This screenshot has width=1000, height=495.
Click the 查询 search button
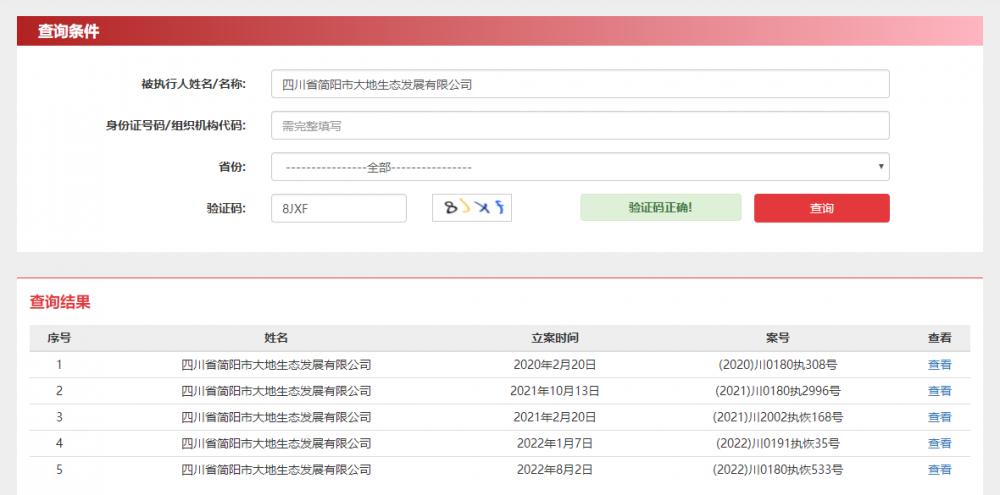(x=821, y=208)
